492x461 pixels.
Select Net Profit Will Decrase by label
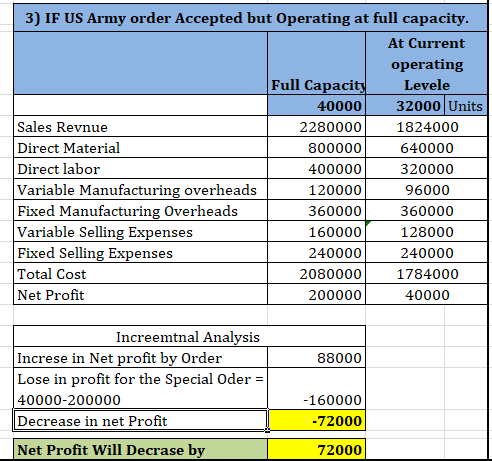(x=140, y=450)
